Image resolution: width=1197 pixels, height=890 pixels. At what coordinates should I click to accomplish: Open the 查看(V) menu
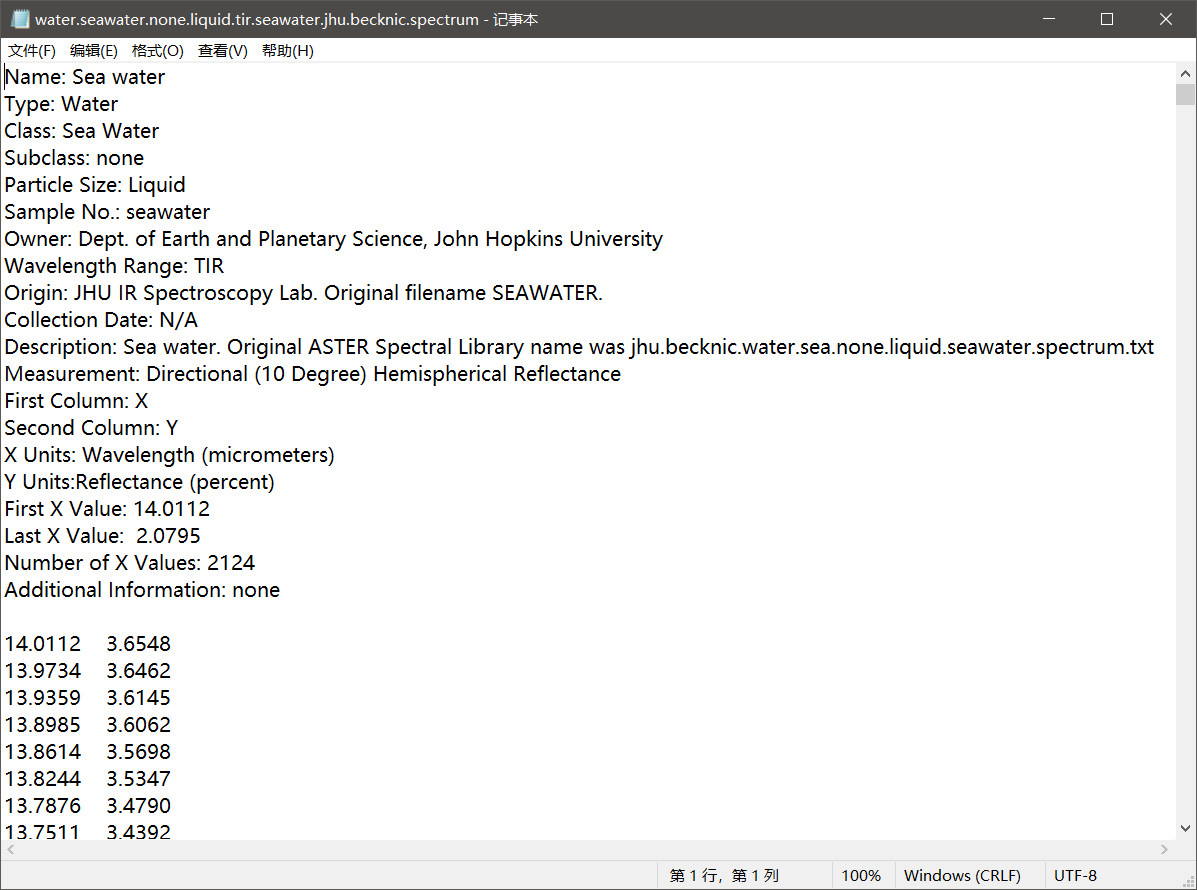click(x=223, y=50)
